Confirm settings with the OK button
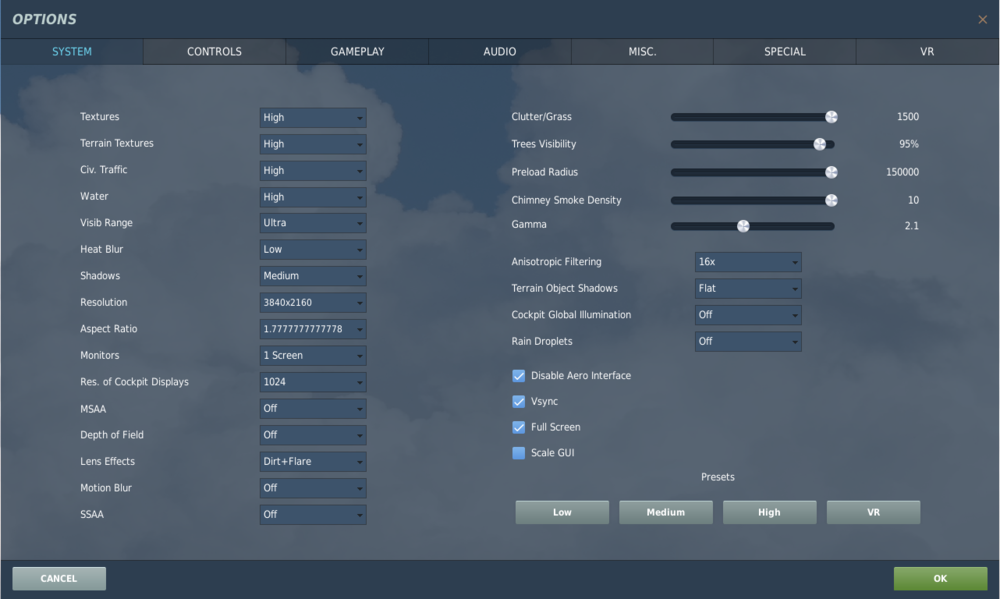 [939, 578]
